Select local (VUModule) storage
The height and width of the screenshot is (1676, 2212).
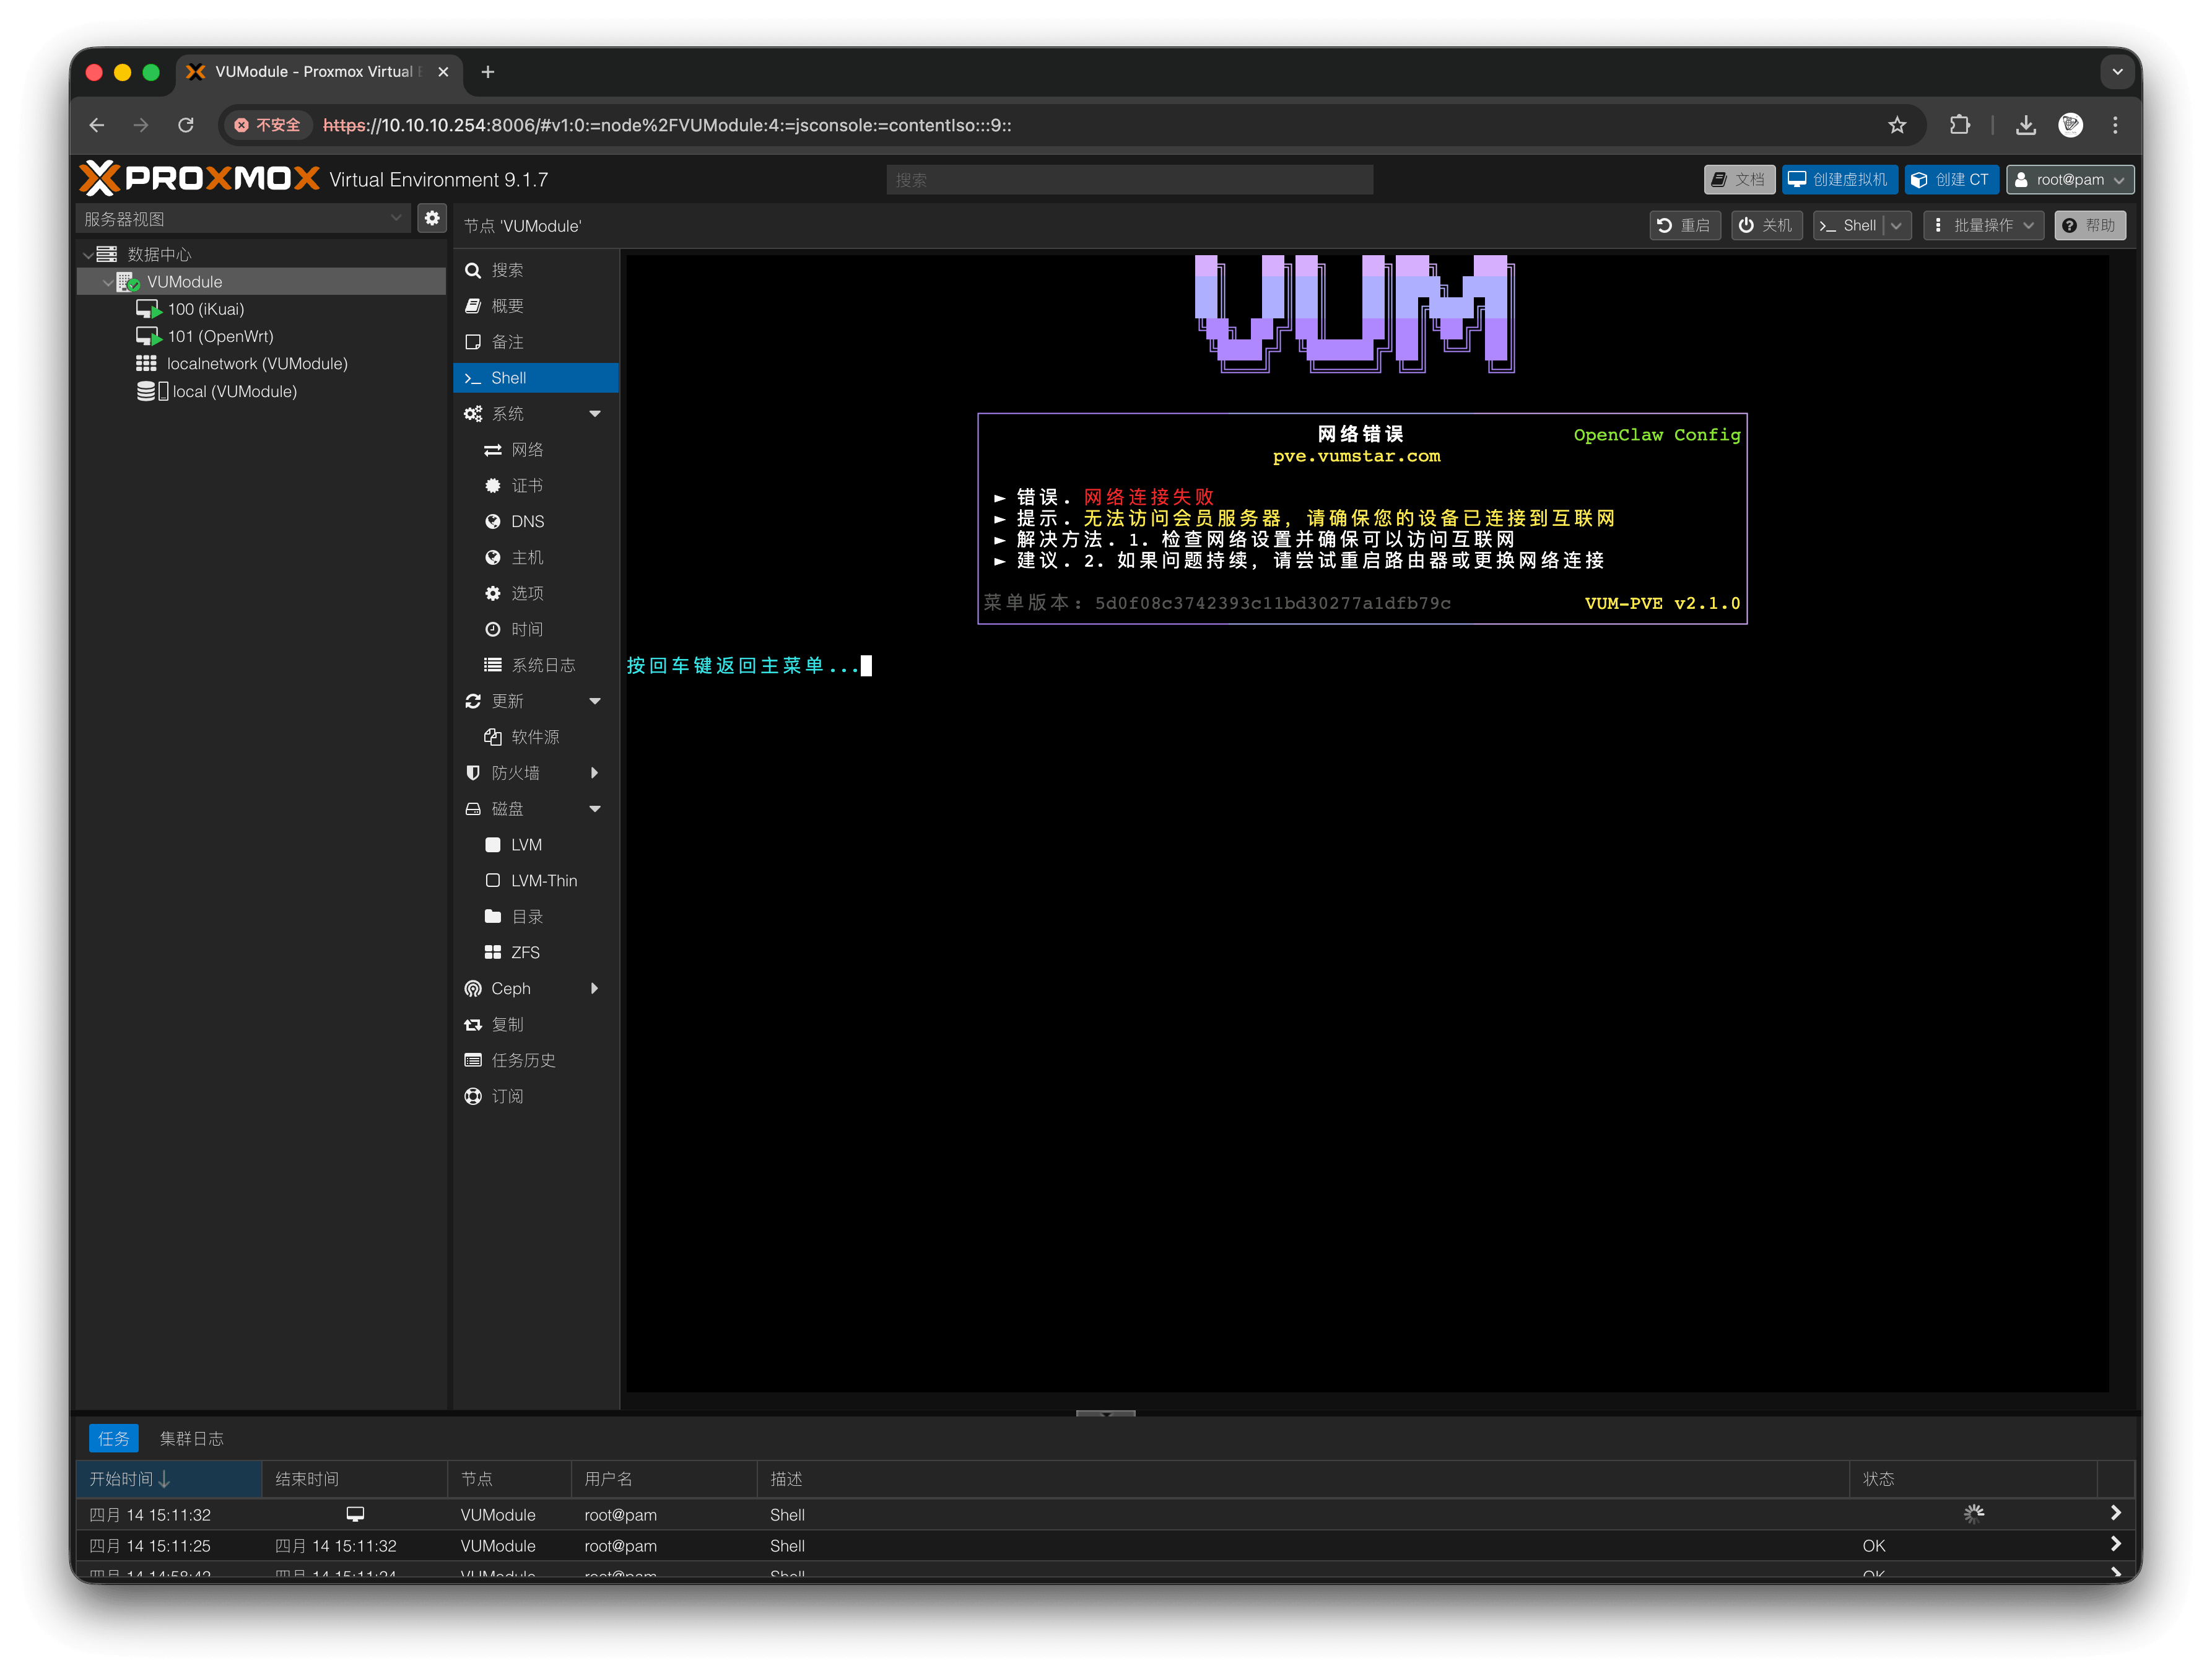tap(234, 392)
